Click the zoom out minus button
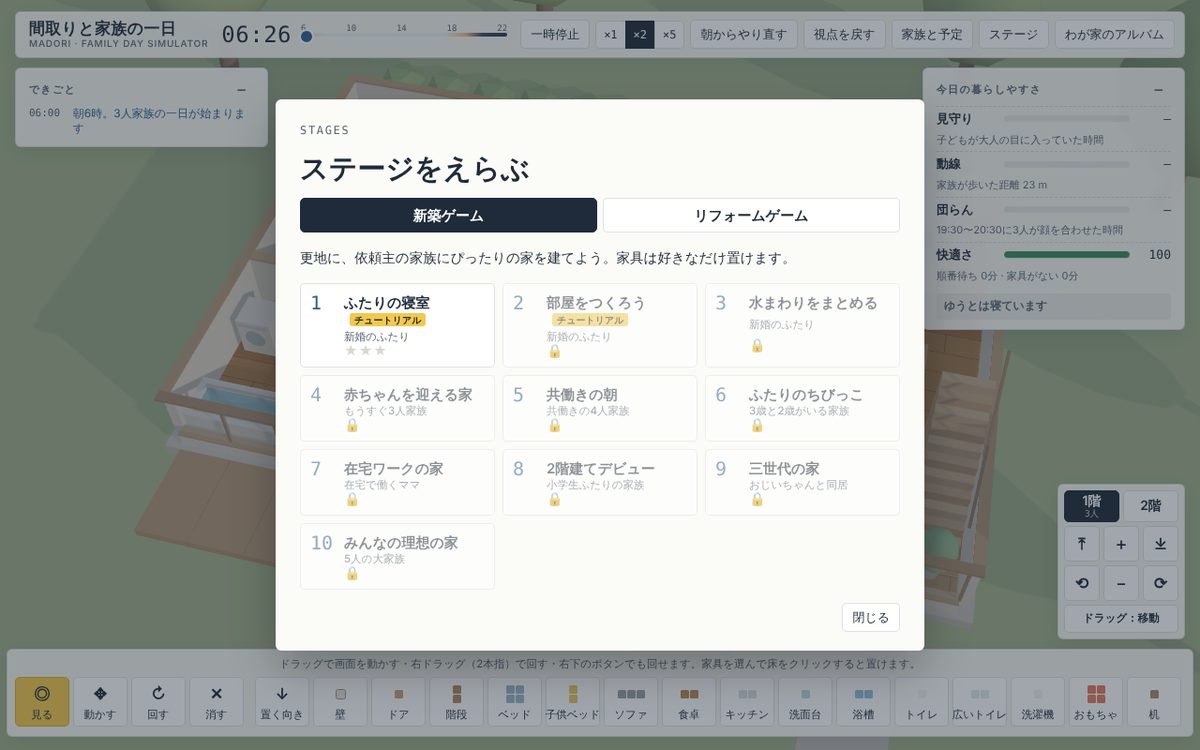The image size is (1200, 750). pos(1121,583)
